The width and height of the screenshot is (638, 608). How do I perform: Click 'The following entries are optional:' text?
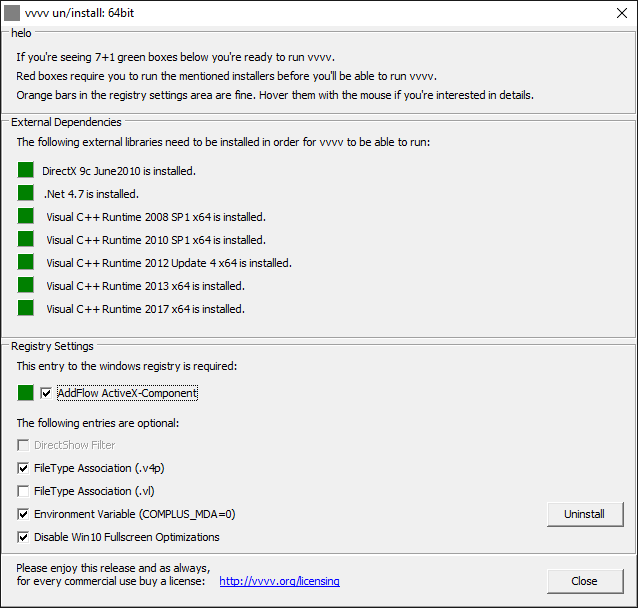tap(98, 423)
